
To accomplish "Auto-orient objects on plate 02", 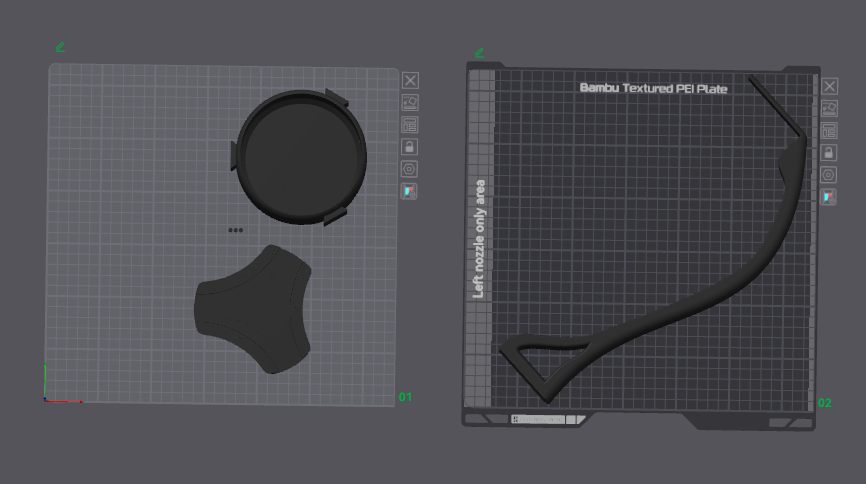I will point(830,108).
